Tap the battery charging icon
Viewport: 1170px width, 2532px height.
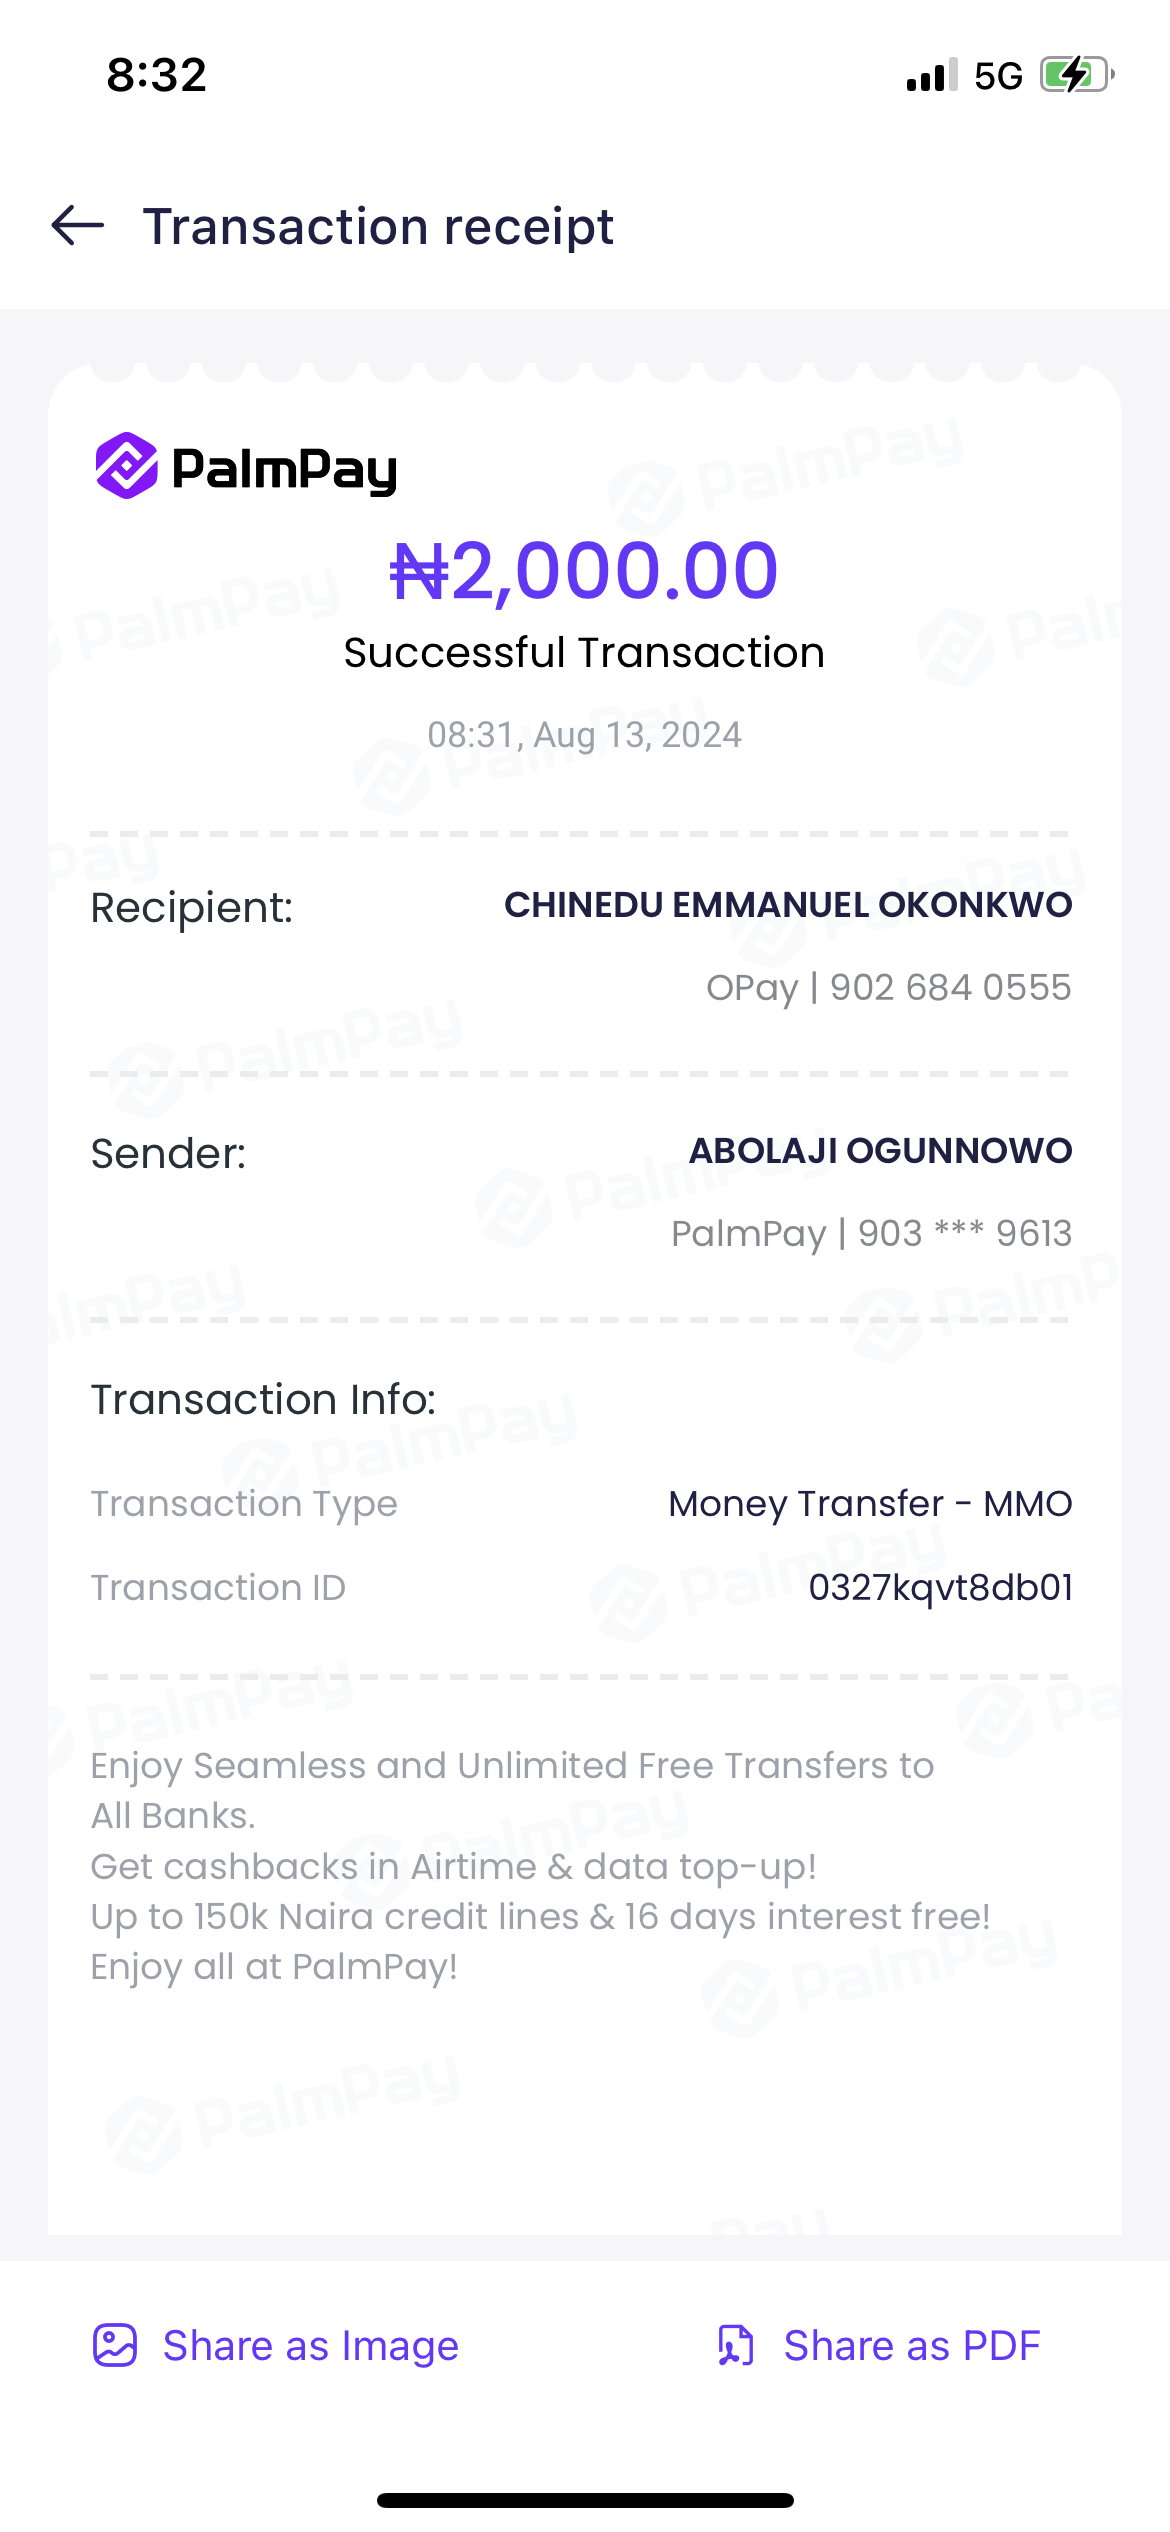pyautogui.click(x=1076, y=75)
